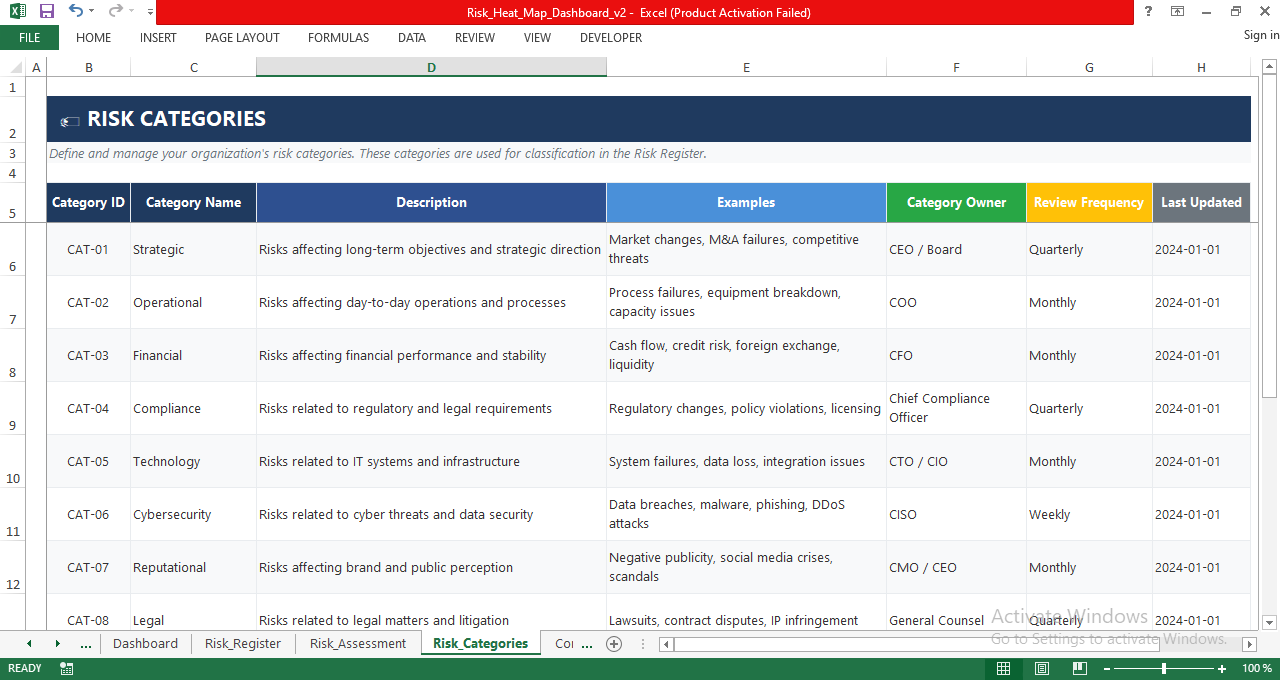
Task: Open the Help question mark icon
Action: click(1147, 11)
